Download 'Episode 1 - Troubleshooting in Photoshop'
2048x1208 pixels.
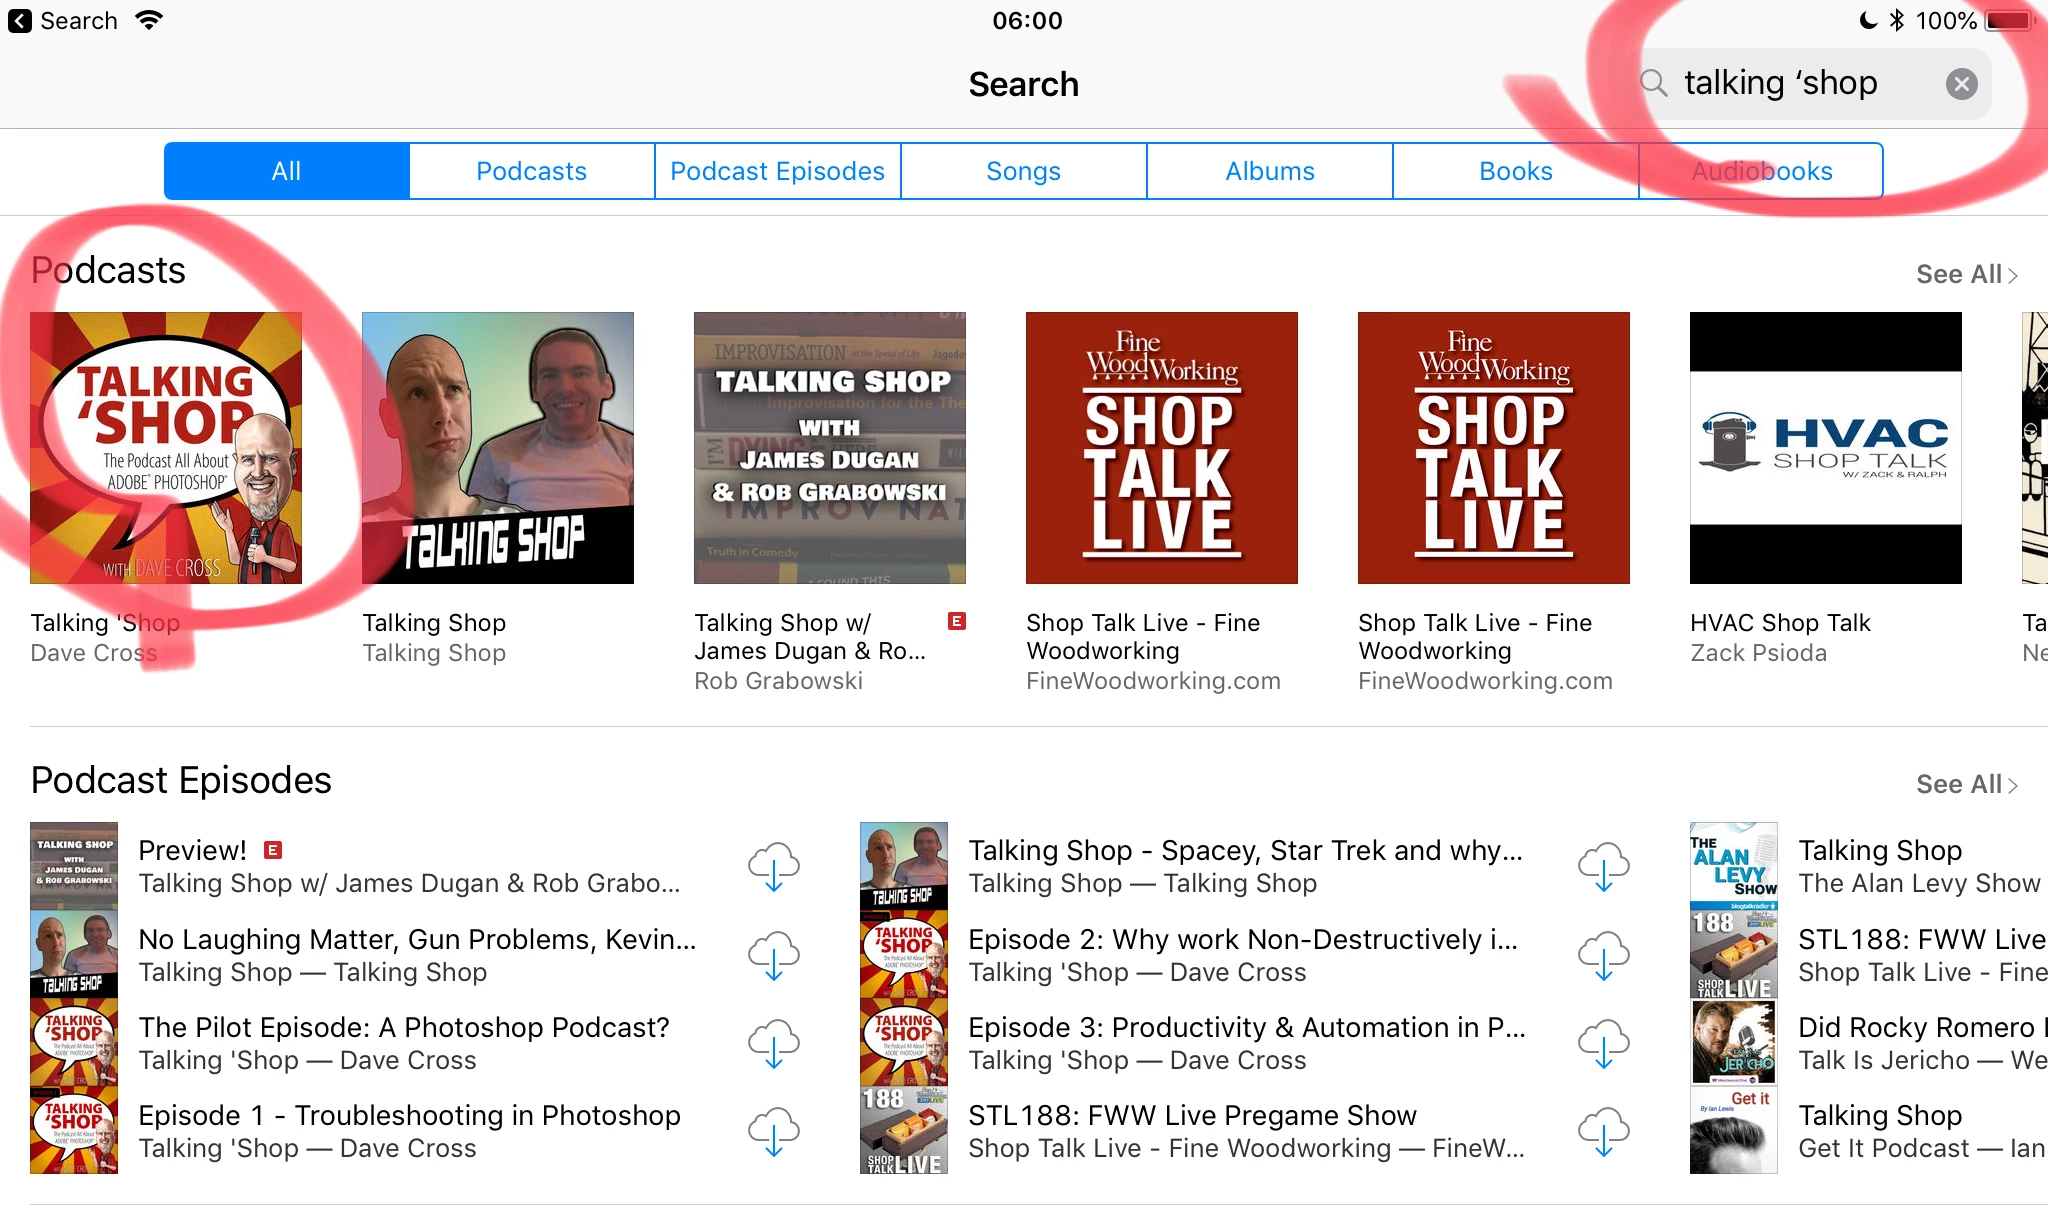click(x=773, y=1131)
